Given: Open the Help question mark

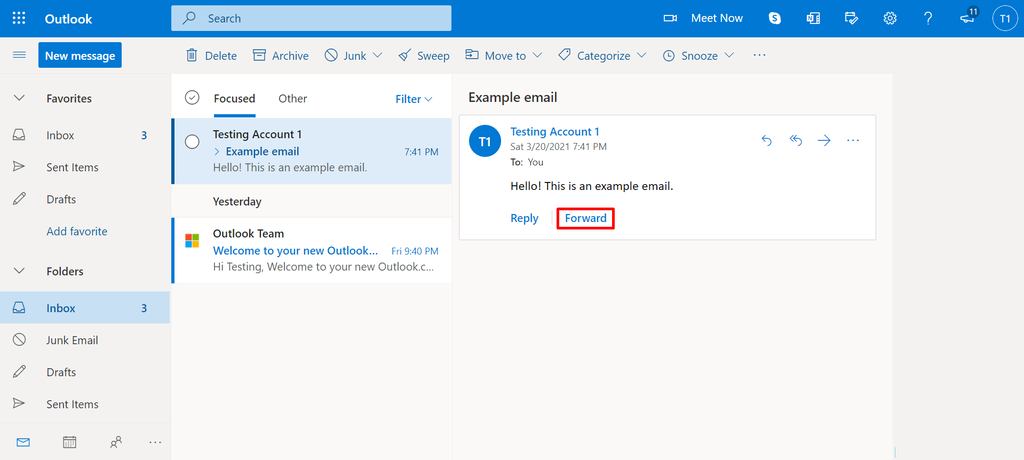Looking at the screenshot, I should (928, 18).
